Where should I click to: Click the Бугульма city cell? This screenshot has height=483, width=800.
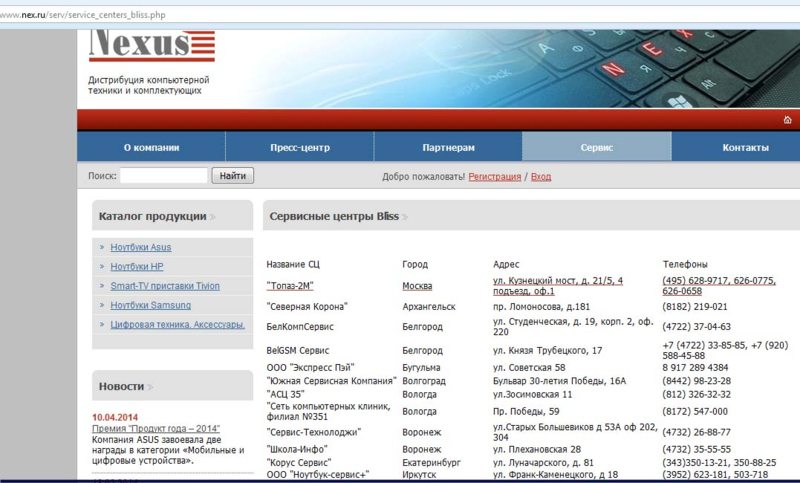click(421, 367)
